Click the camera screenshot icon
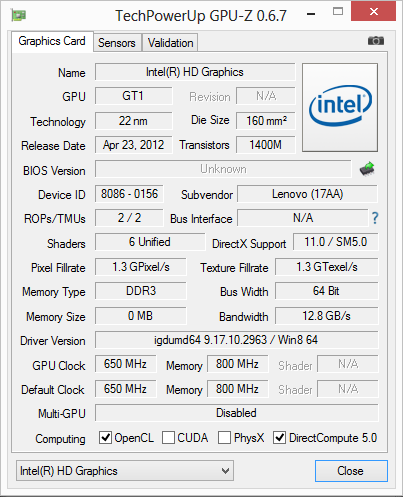This screenshot has height=497, width=403. [x=376, y=41]
